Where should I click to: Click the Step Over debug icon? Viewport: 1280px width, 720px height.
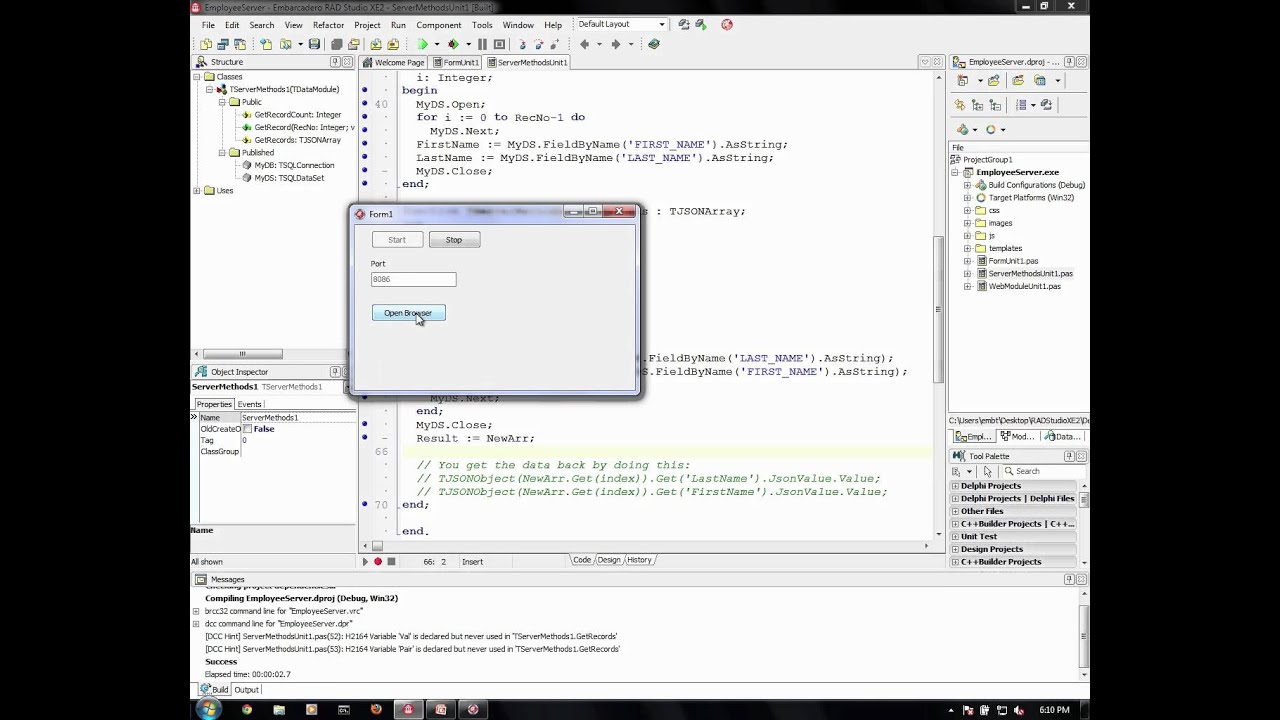(x=538, y=44)
